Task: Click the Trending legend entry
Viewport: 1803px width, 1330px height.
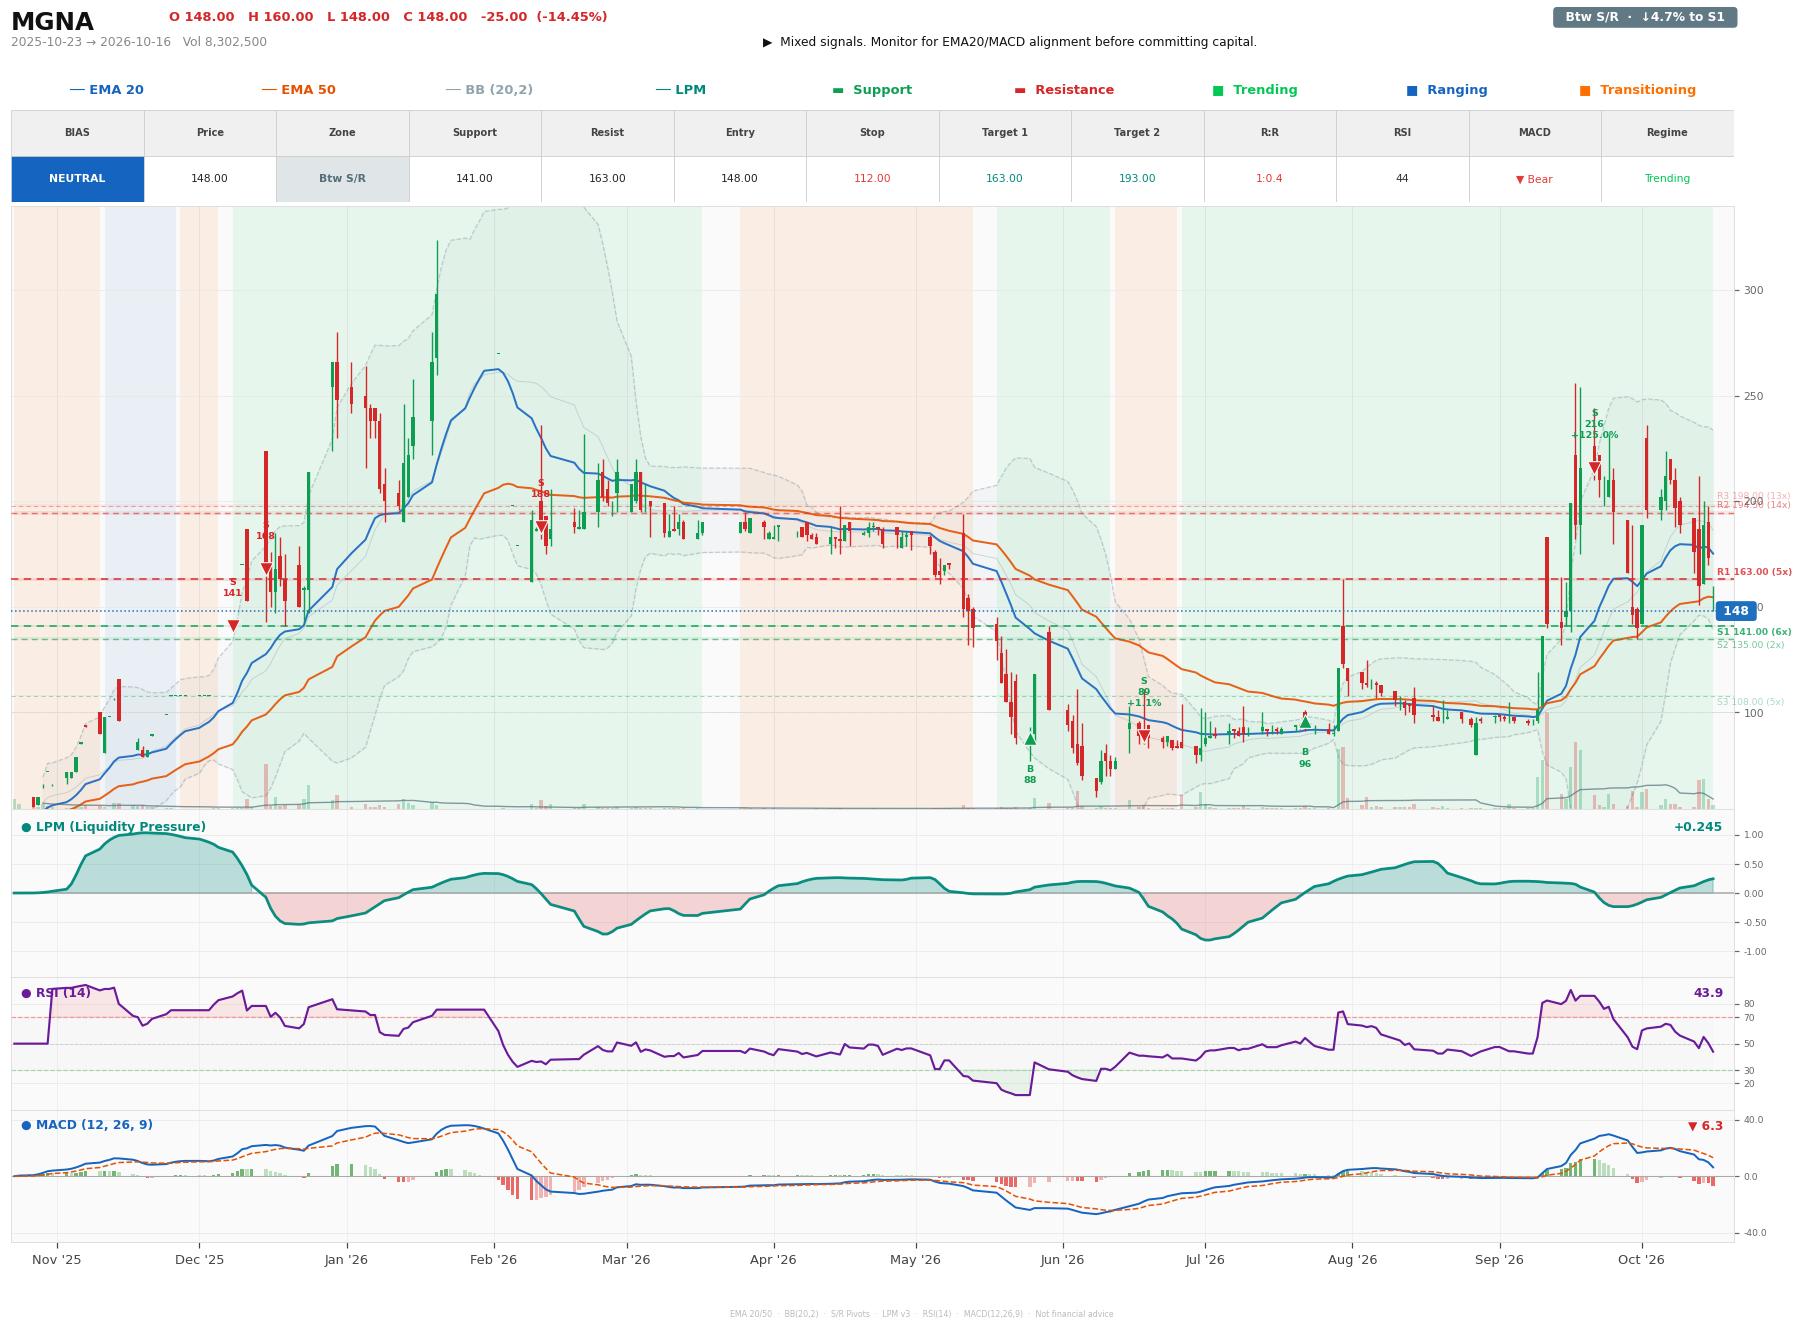Action: [x=1255, y=90]
